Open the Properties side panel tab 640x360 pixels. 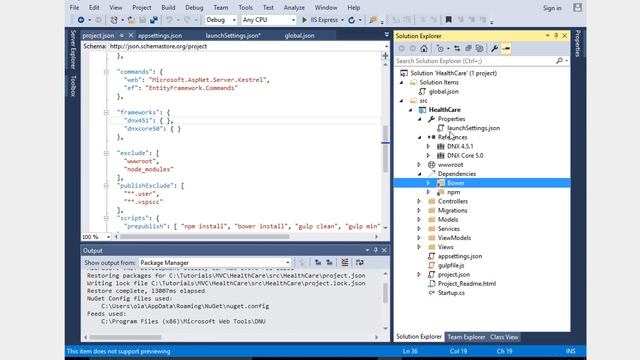pyautogui.click(x=578, y=43)
